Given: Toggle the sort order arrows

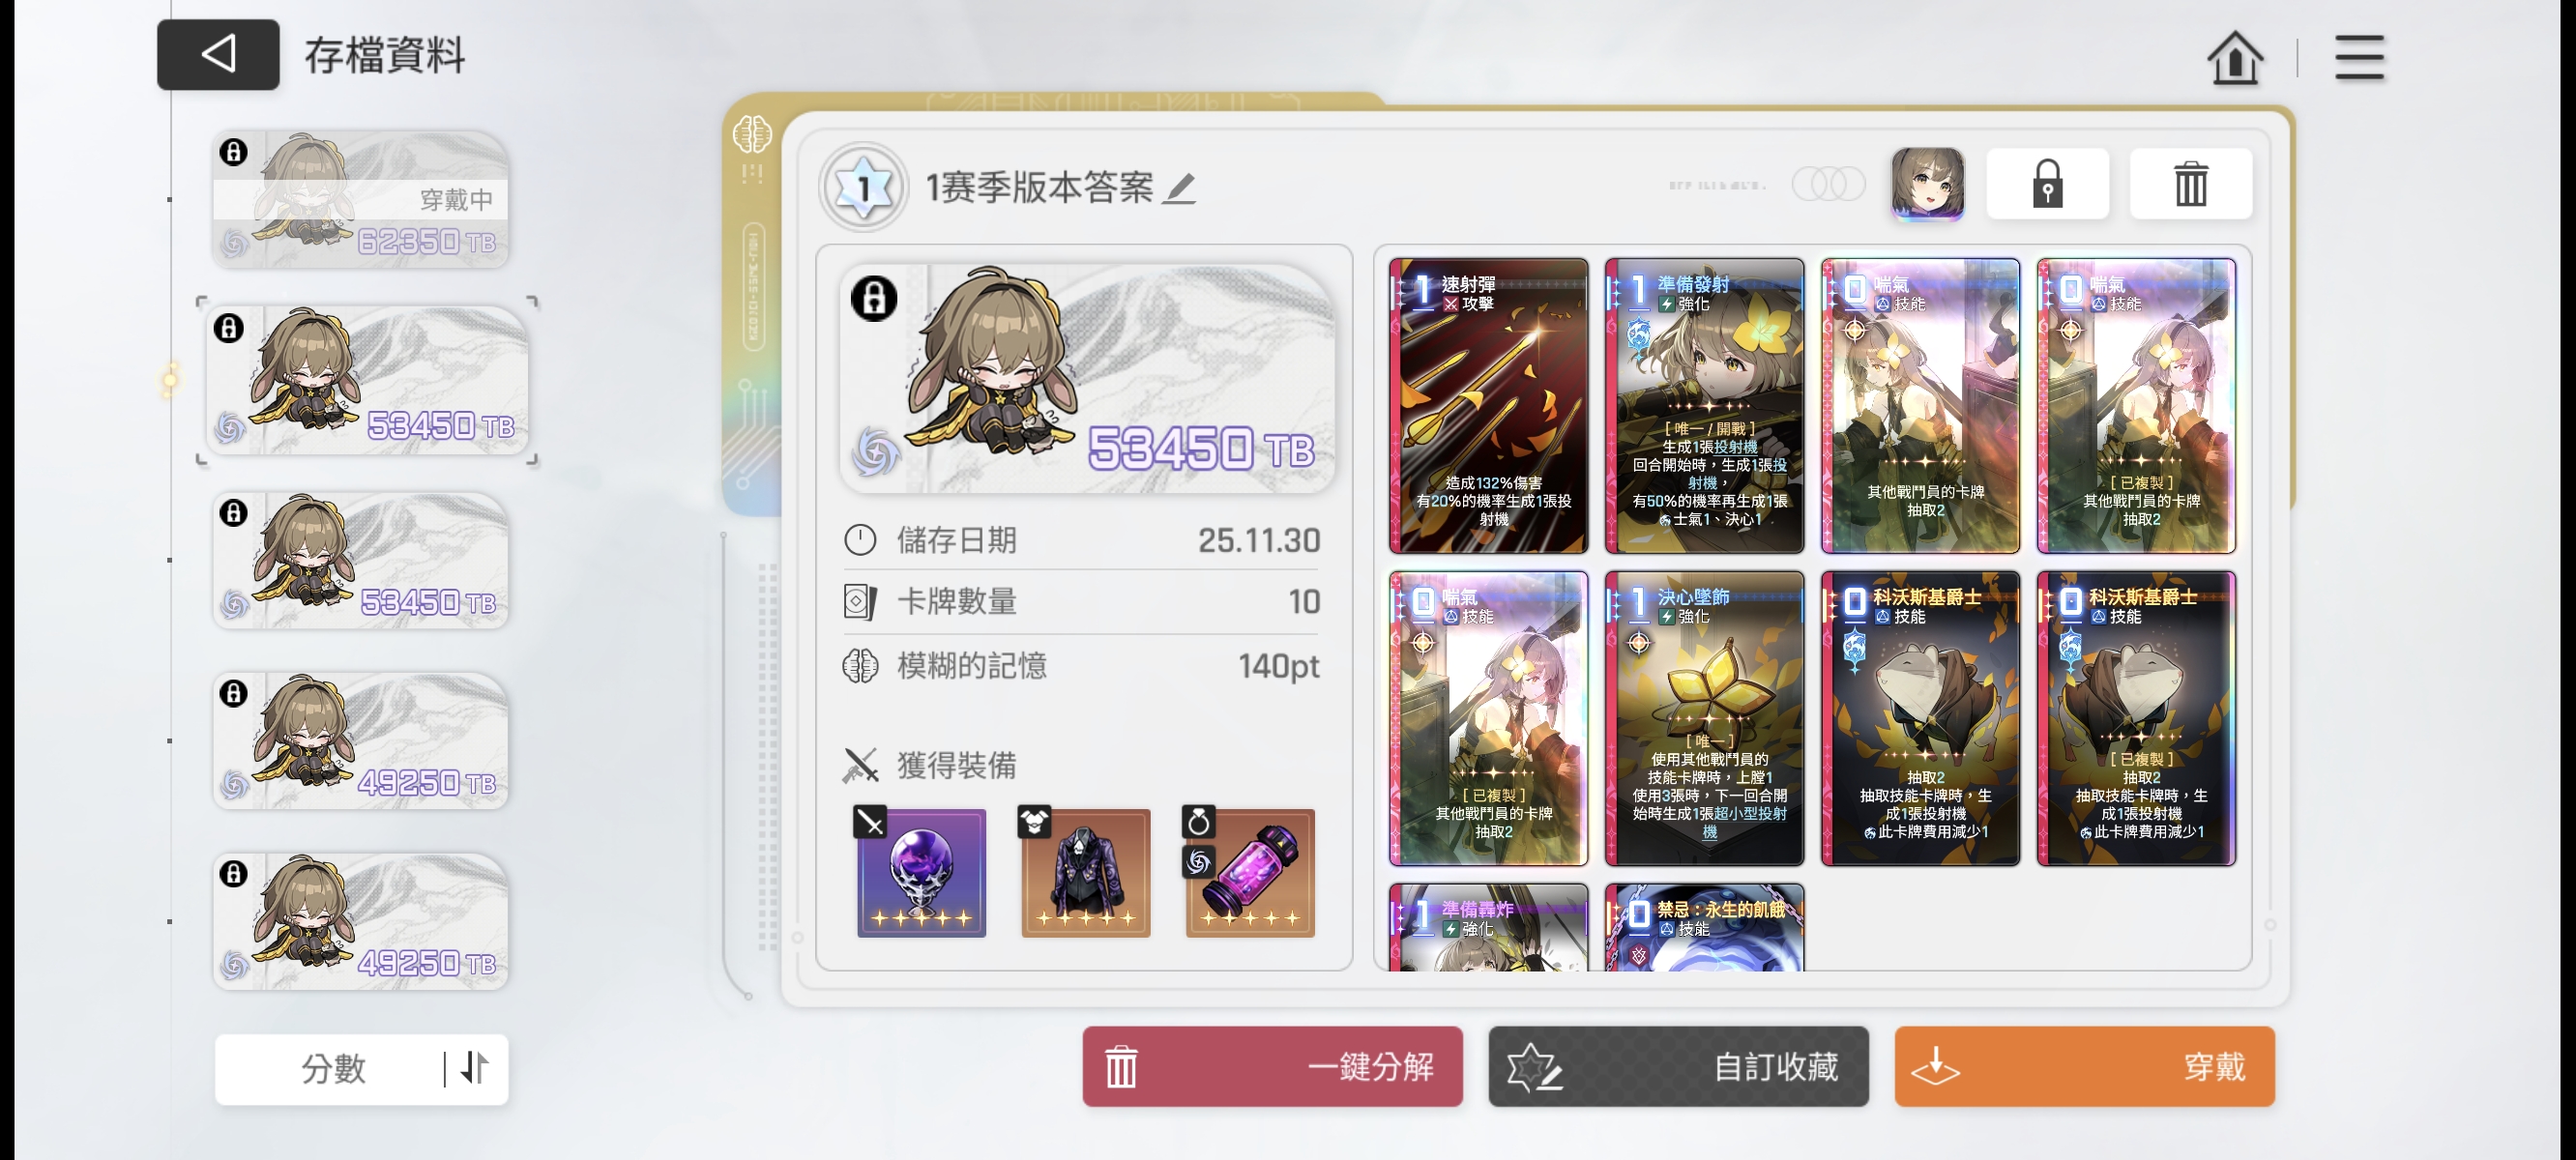Looking at the screenshot, I should [475, 1068].
